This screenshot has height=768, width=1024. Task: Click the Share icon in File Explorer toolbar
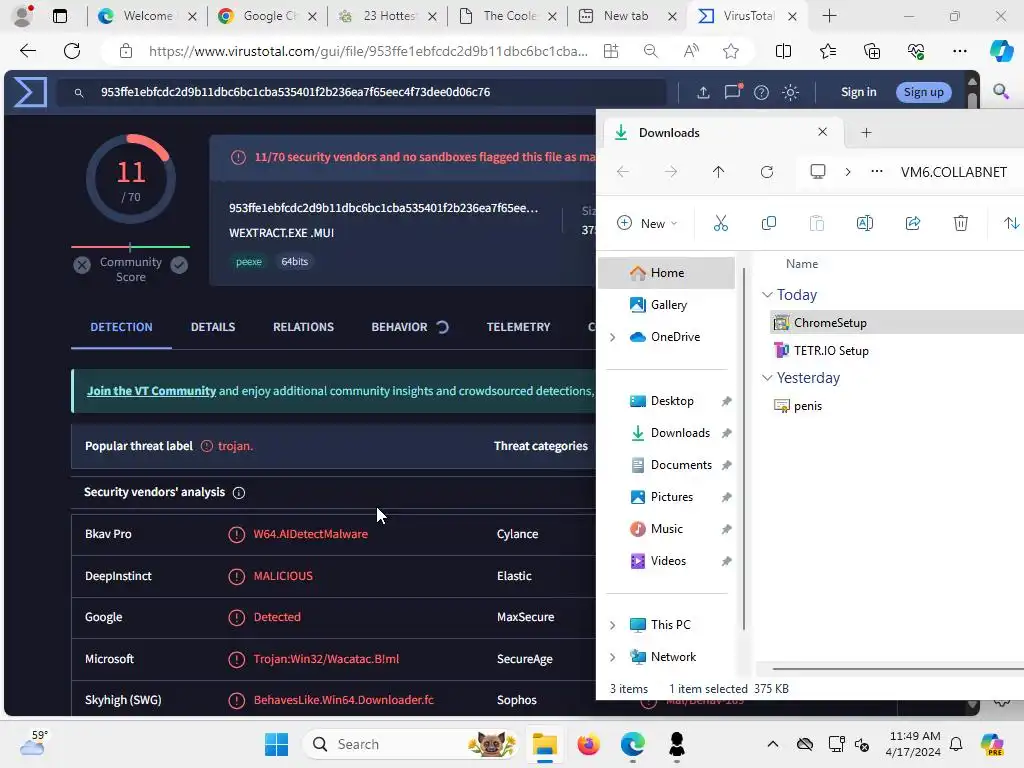(913, 223)
